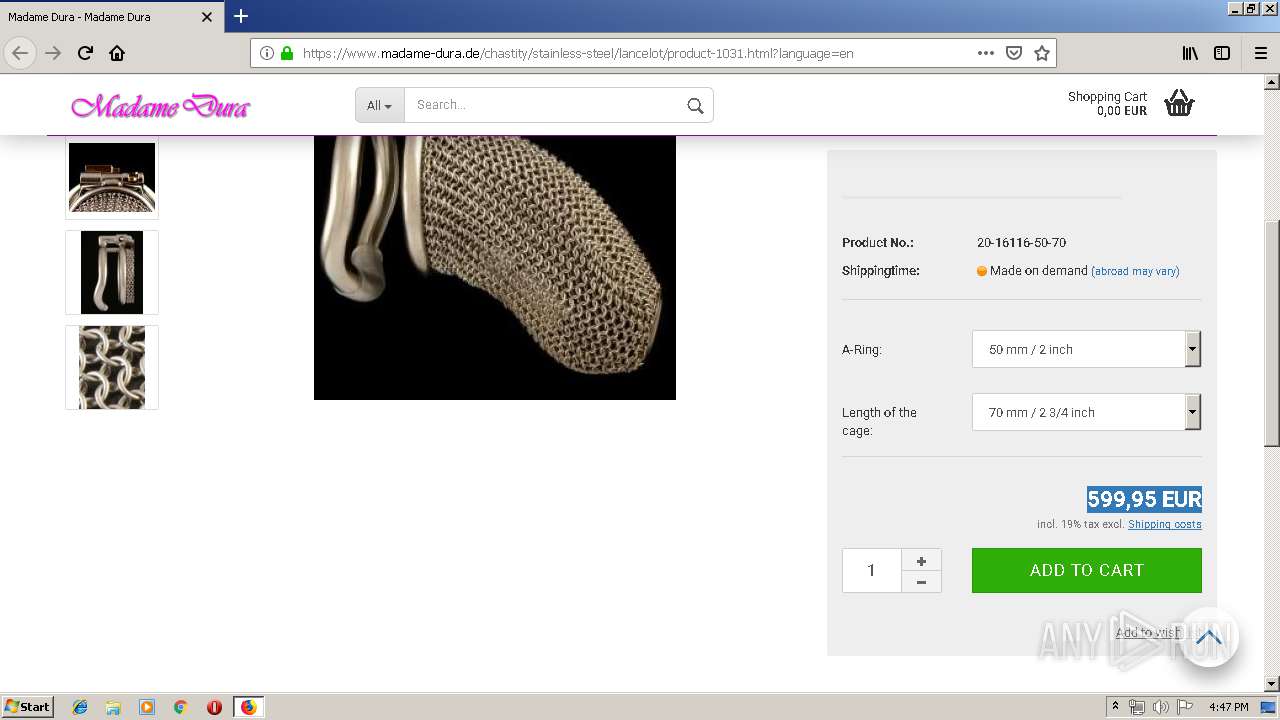Click ADD TO CART button

coord(1087,570)
